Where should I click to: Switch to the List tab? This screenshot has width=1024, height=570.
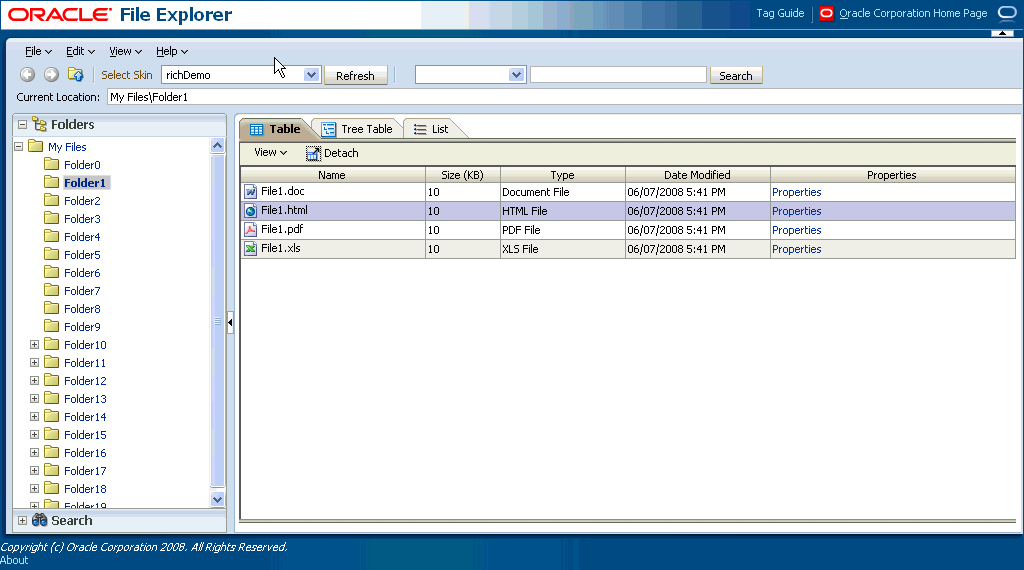432,129
